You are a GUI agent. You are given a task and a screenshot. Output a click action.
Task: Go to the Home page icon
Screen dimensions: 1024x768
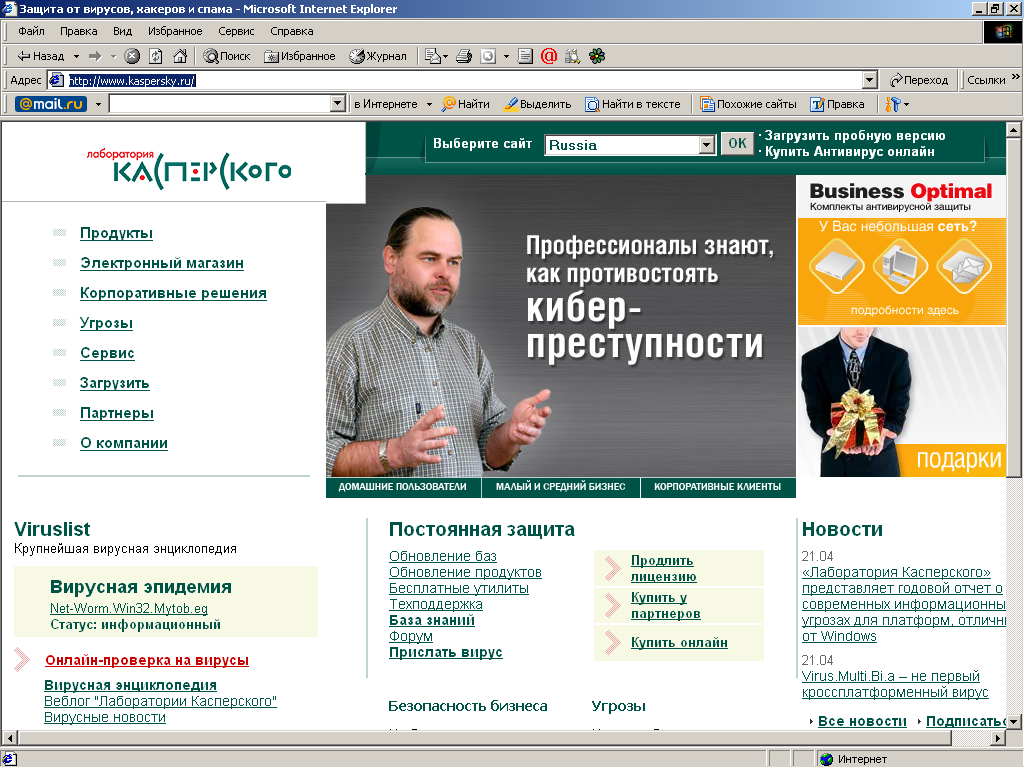pos(180,56)
